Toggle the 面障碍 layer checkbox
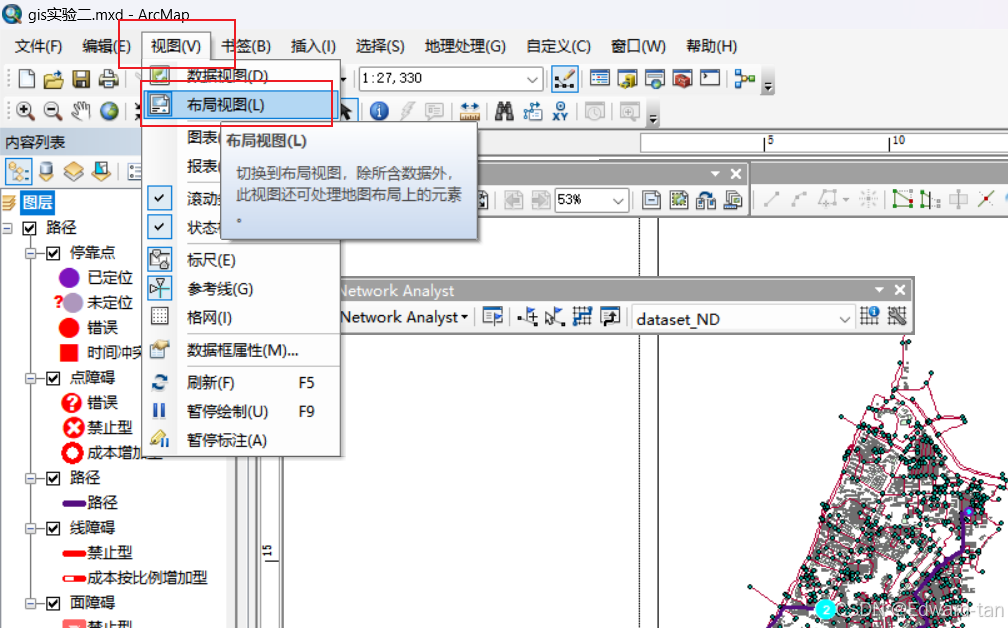The image size is (1008, 628). pyautogui.click(x=53, y=603)
